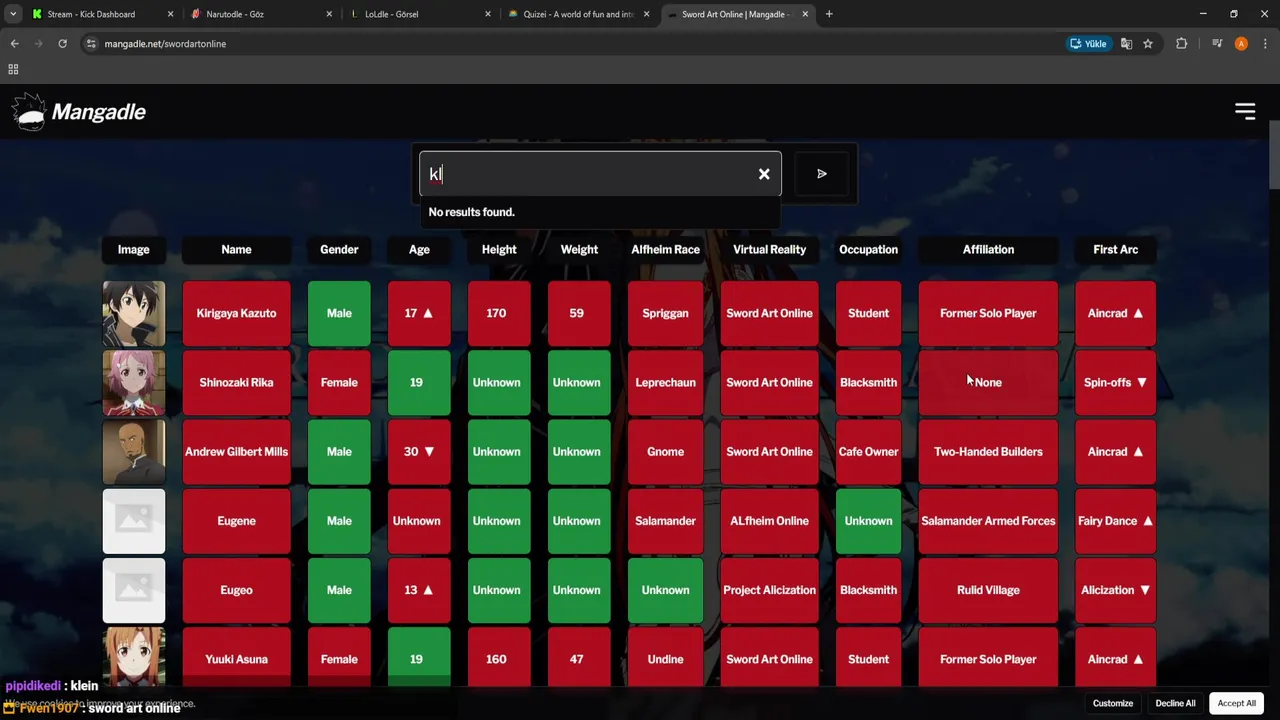Click the Shinozaki Rika name cell
Viewport: 1280px width, 720px height.
coord(236,382)
